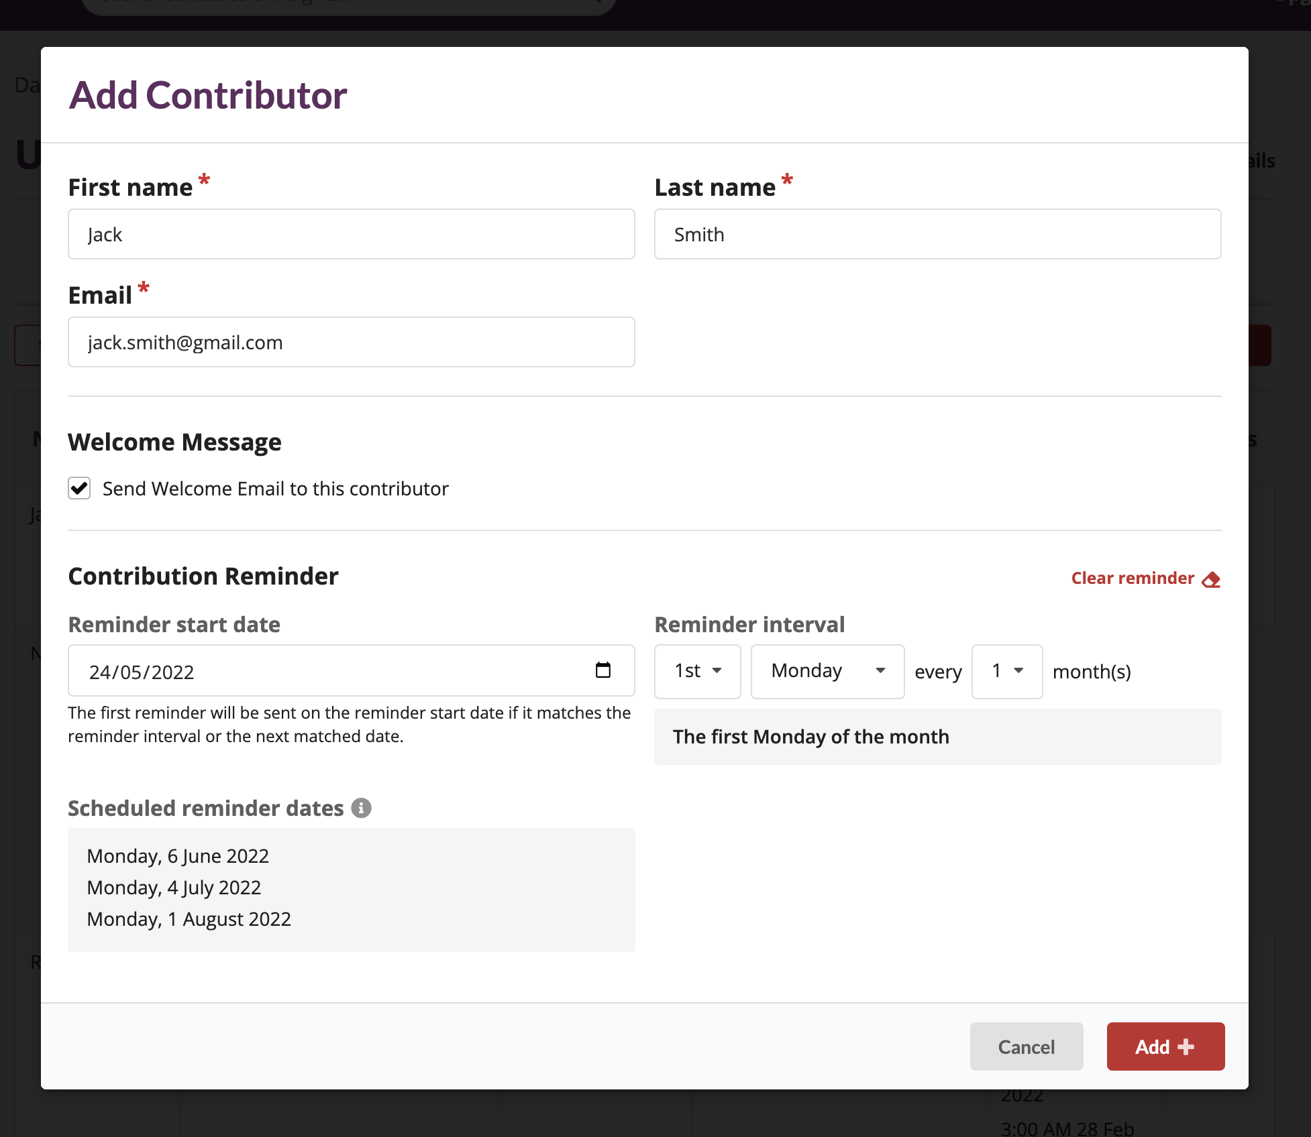Open the month interval dropdown showing 1
1311x1137 pixels.
click(1007, 671)
